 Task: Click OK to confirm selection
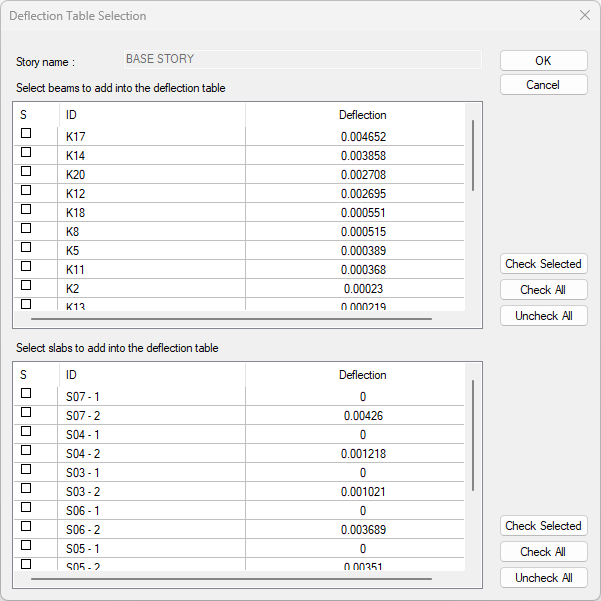pos(543,61)
